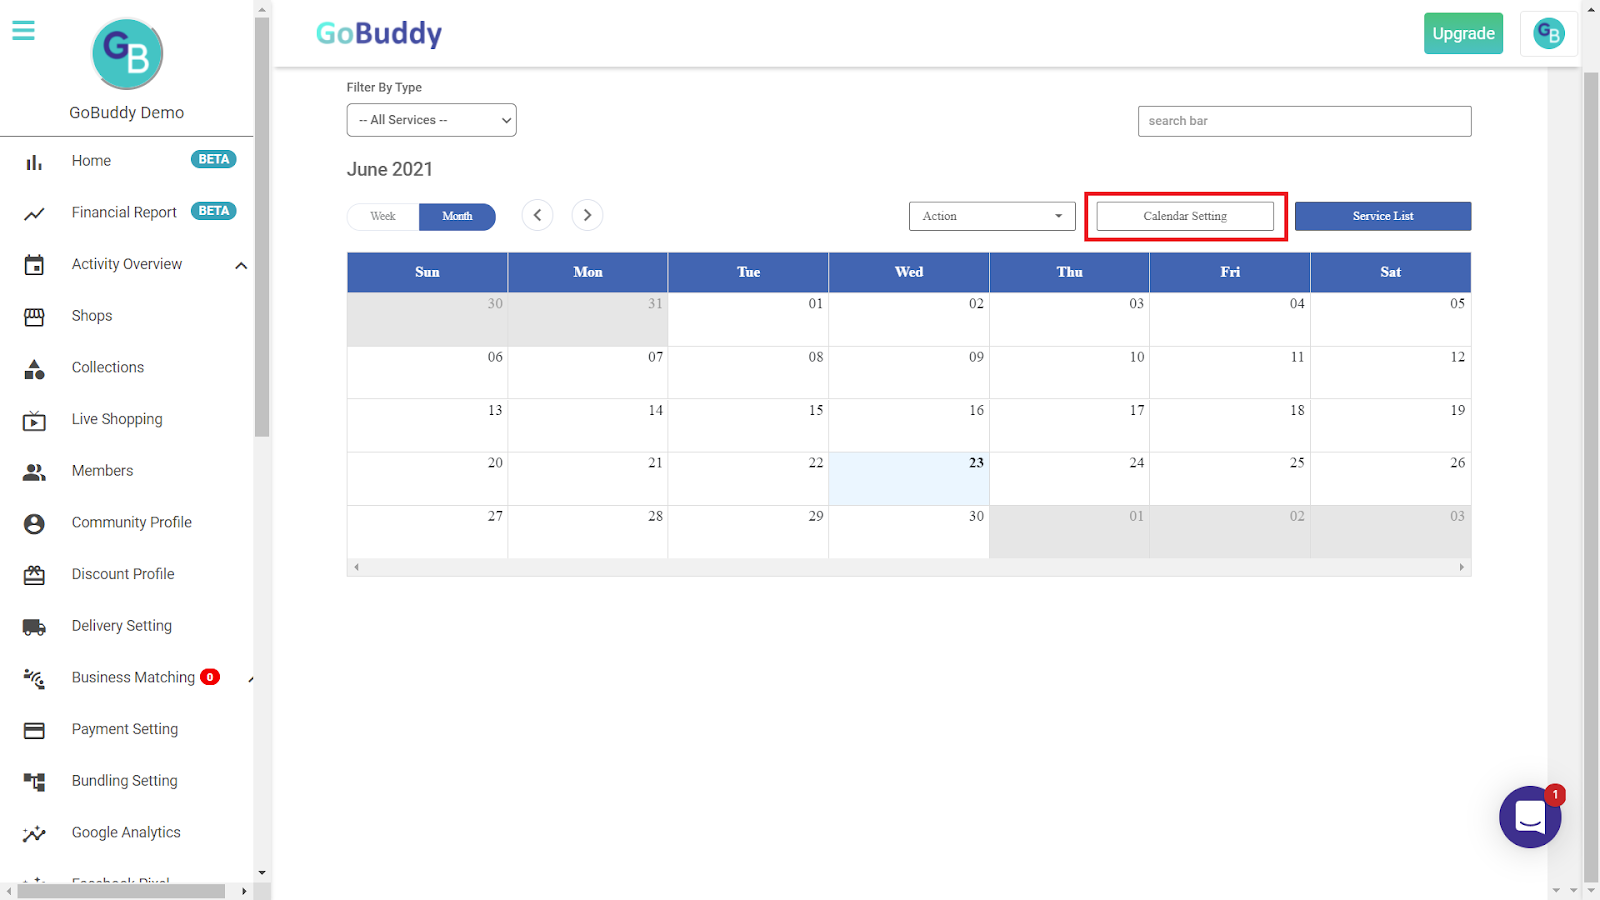
Task: Open the chat support bubble
Action: tap(1530, 817)
